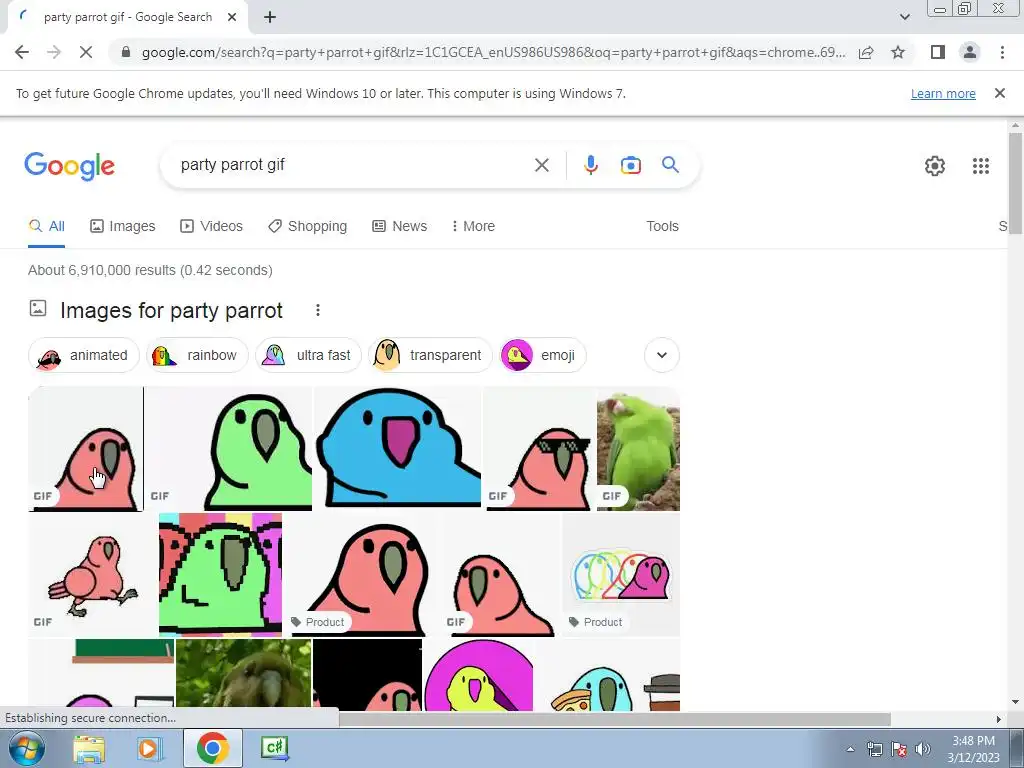Screen dimensions: 1024x768
Task: Open the Learn more link
Action: pos(943,93)
